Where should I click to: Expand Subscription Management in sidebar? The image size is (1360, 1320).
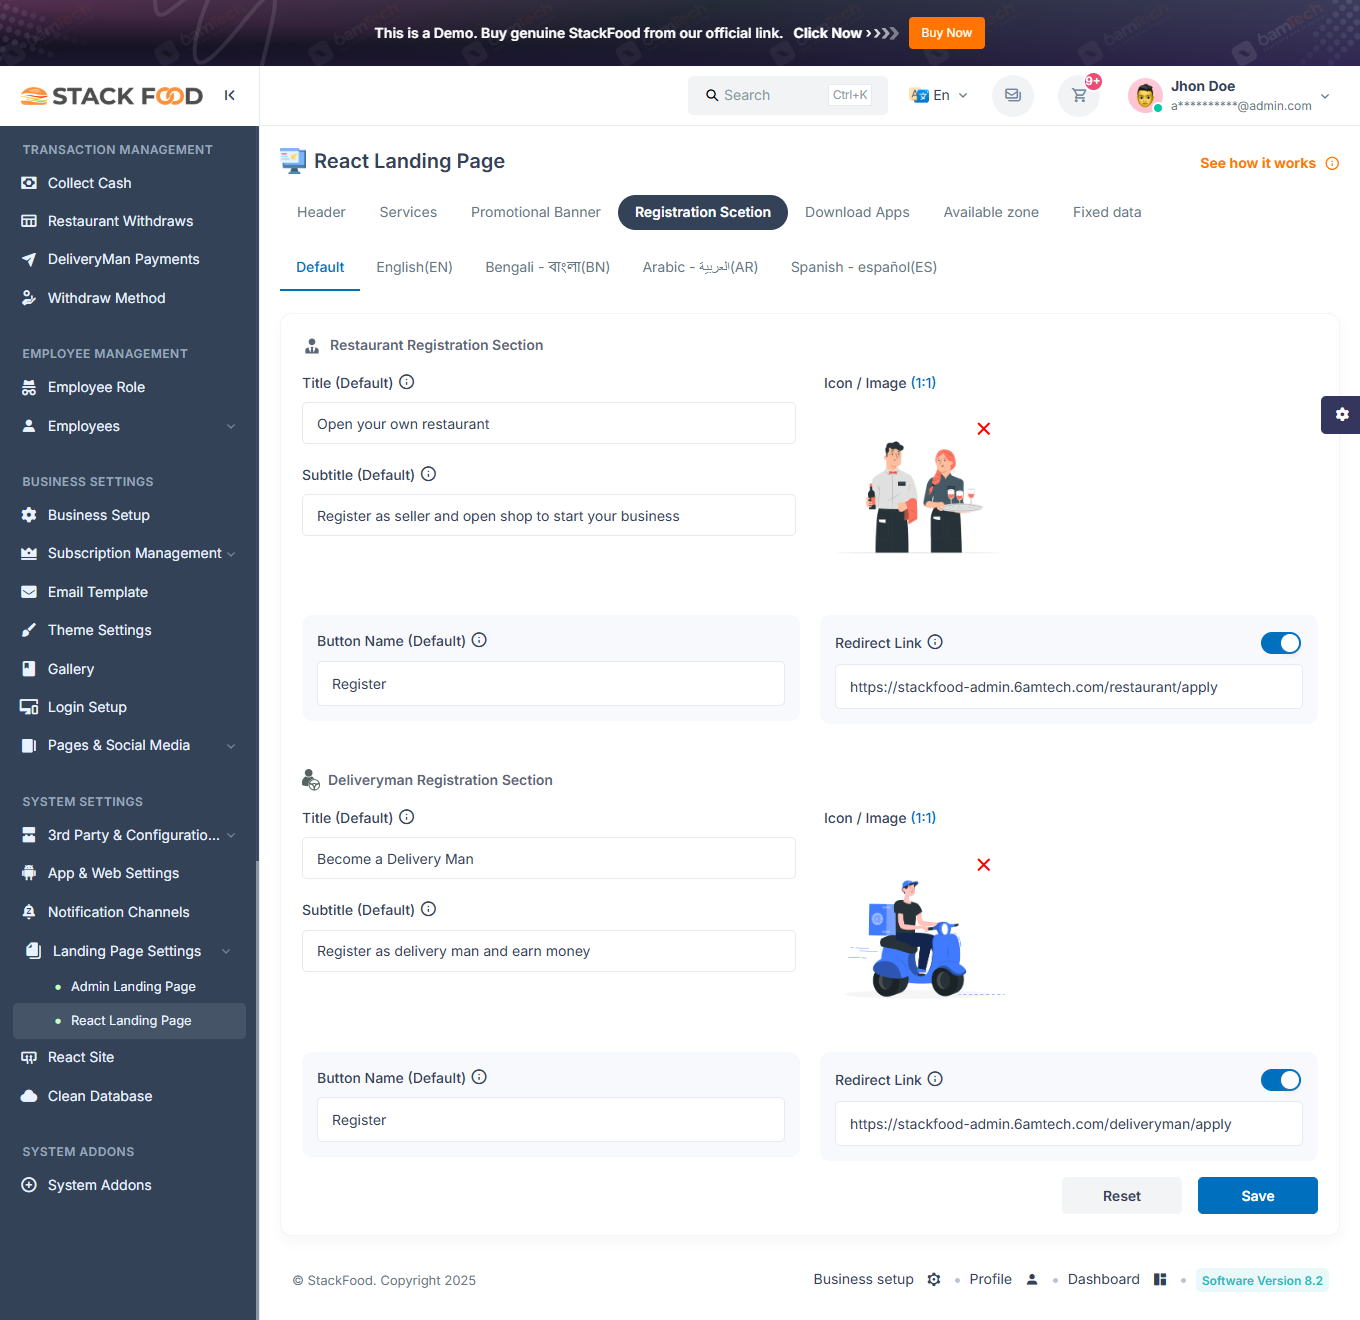point(231,554)
